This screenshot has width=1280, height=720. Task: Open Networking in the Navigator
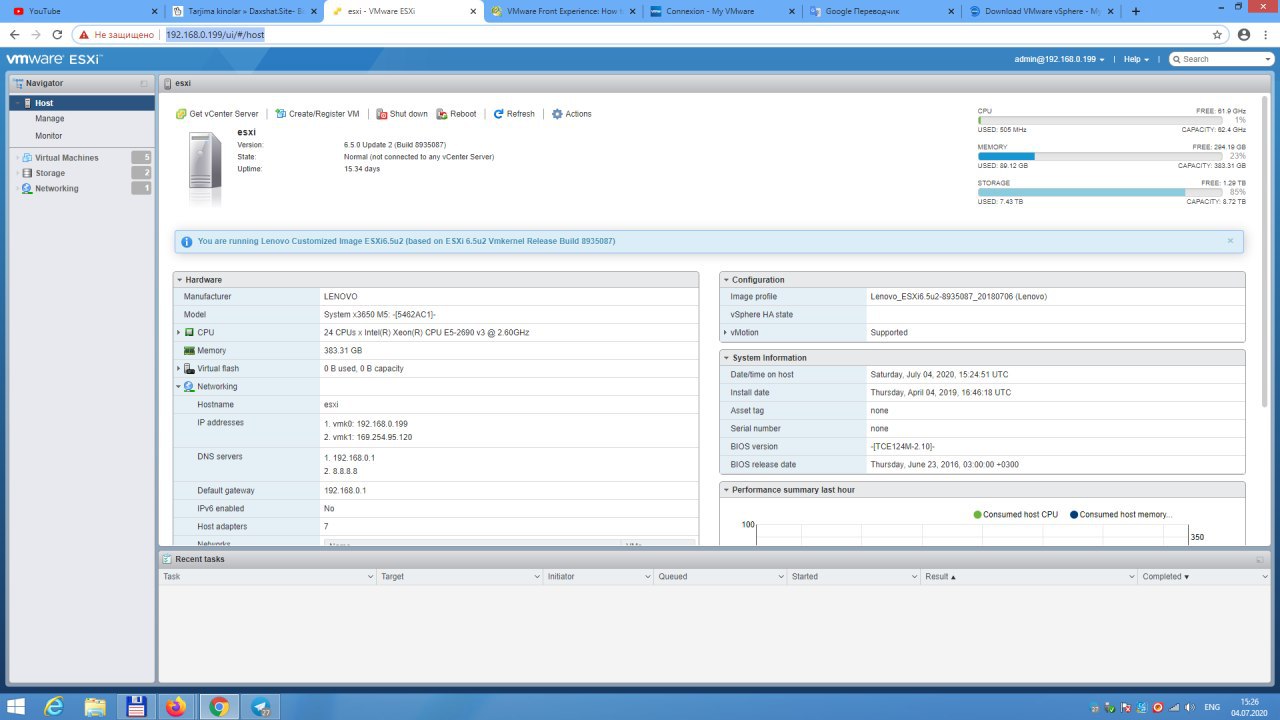click(x=56, y=189)
